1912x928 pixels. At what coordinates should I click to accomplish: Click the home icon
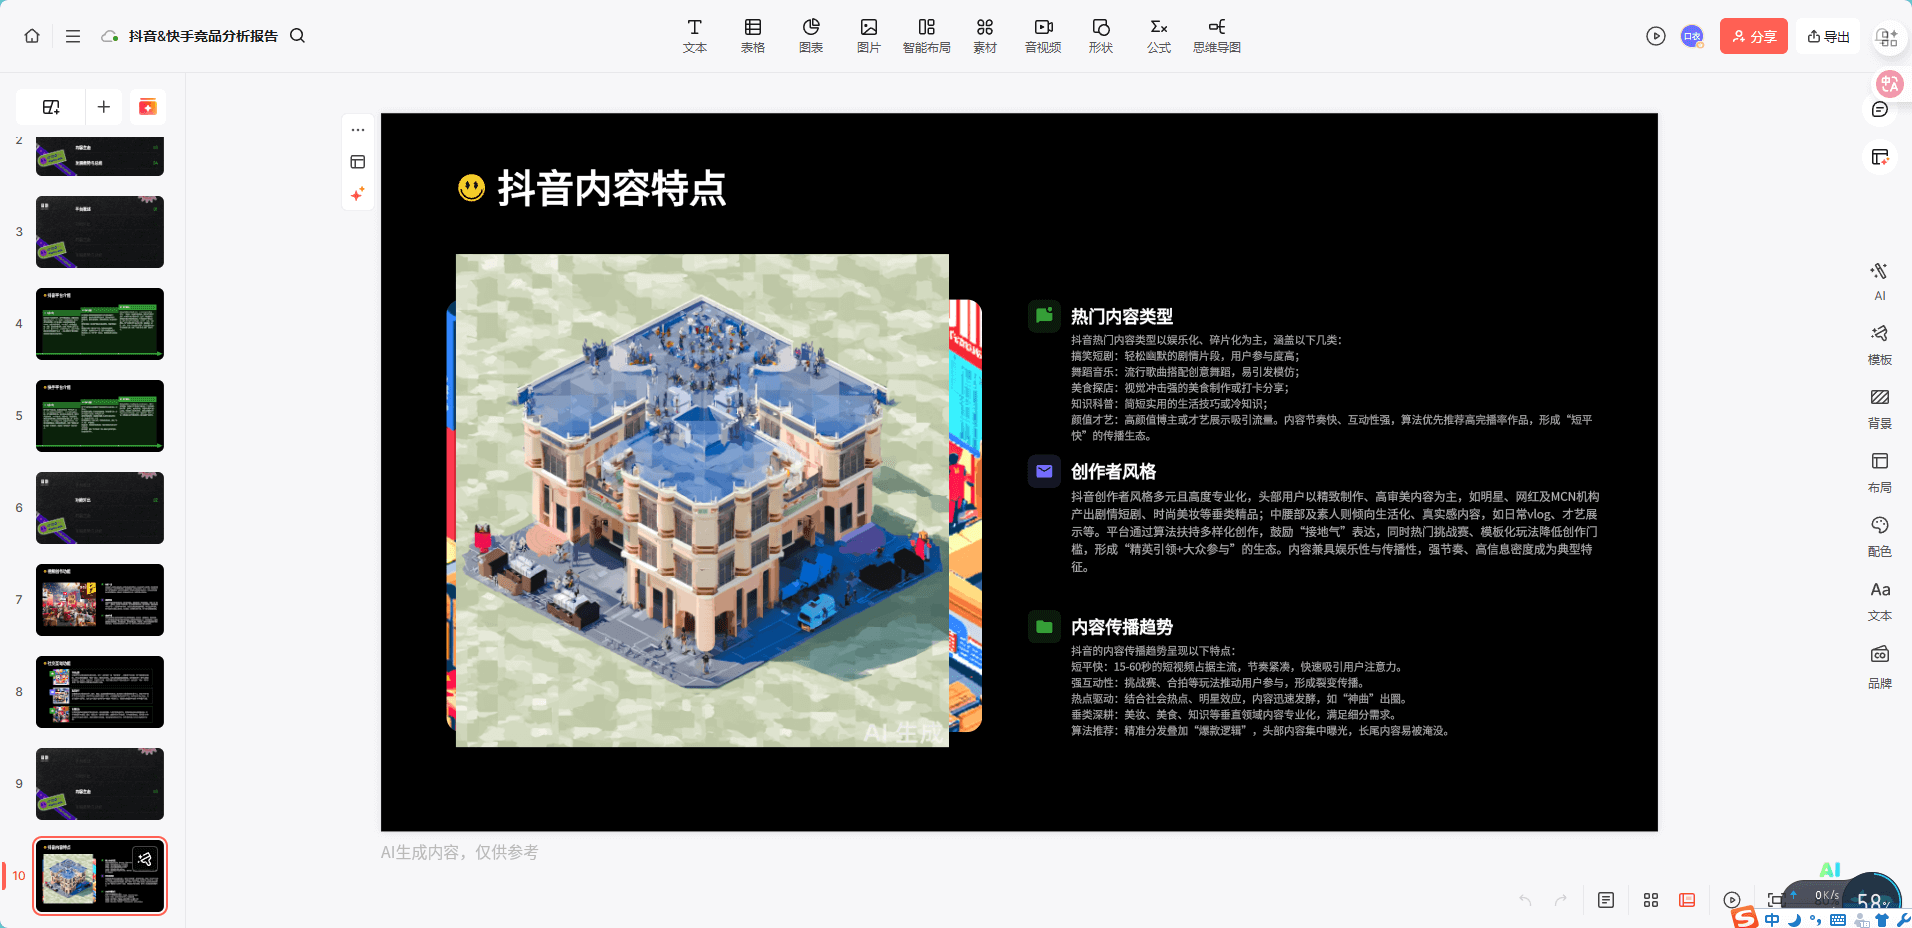point(32,36)
